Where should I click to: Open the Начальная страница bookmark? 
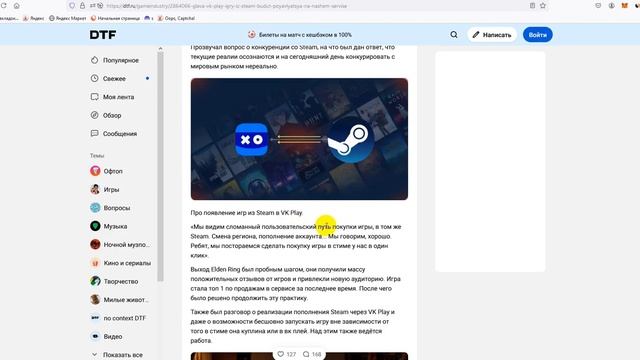click(116, 18)
